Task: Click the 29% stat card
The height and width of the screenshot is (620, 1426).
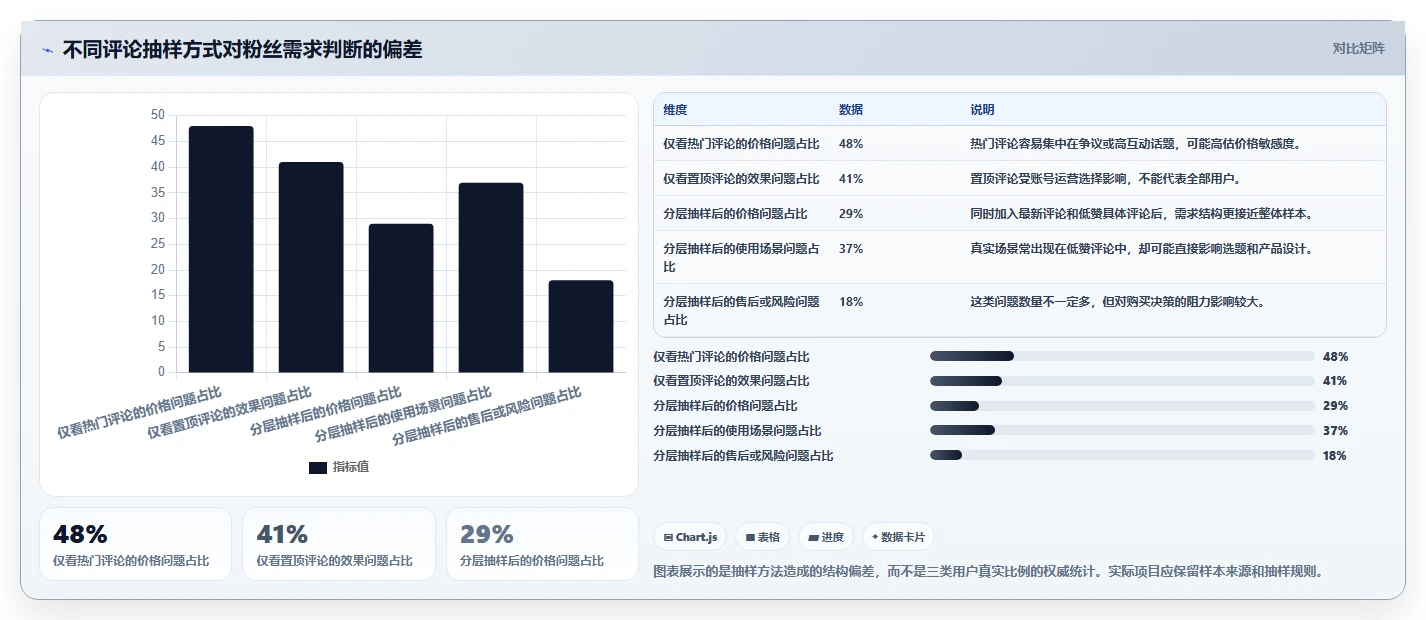Action: [542, 544]
